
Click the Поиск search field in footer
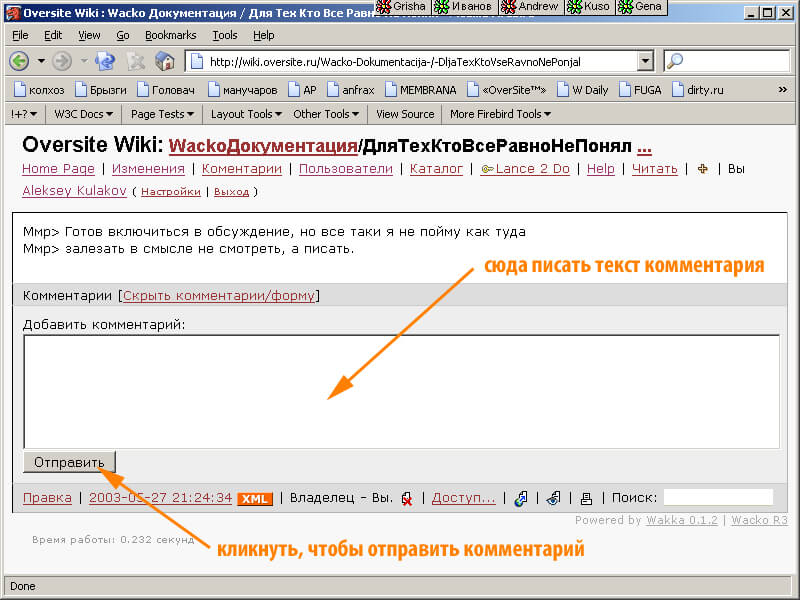coord(718,497)
